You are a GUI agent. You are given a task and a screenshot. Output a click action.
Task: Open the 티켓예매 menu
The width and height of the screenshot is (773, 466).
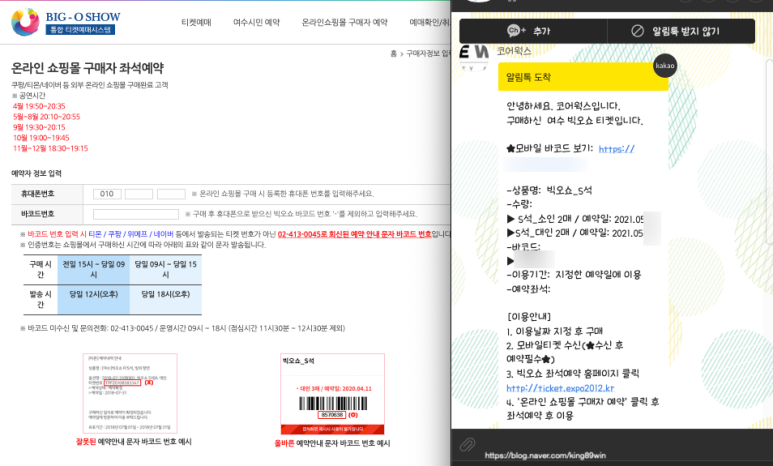196,22
